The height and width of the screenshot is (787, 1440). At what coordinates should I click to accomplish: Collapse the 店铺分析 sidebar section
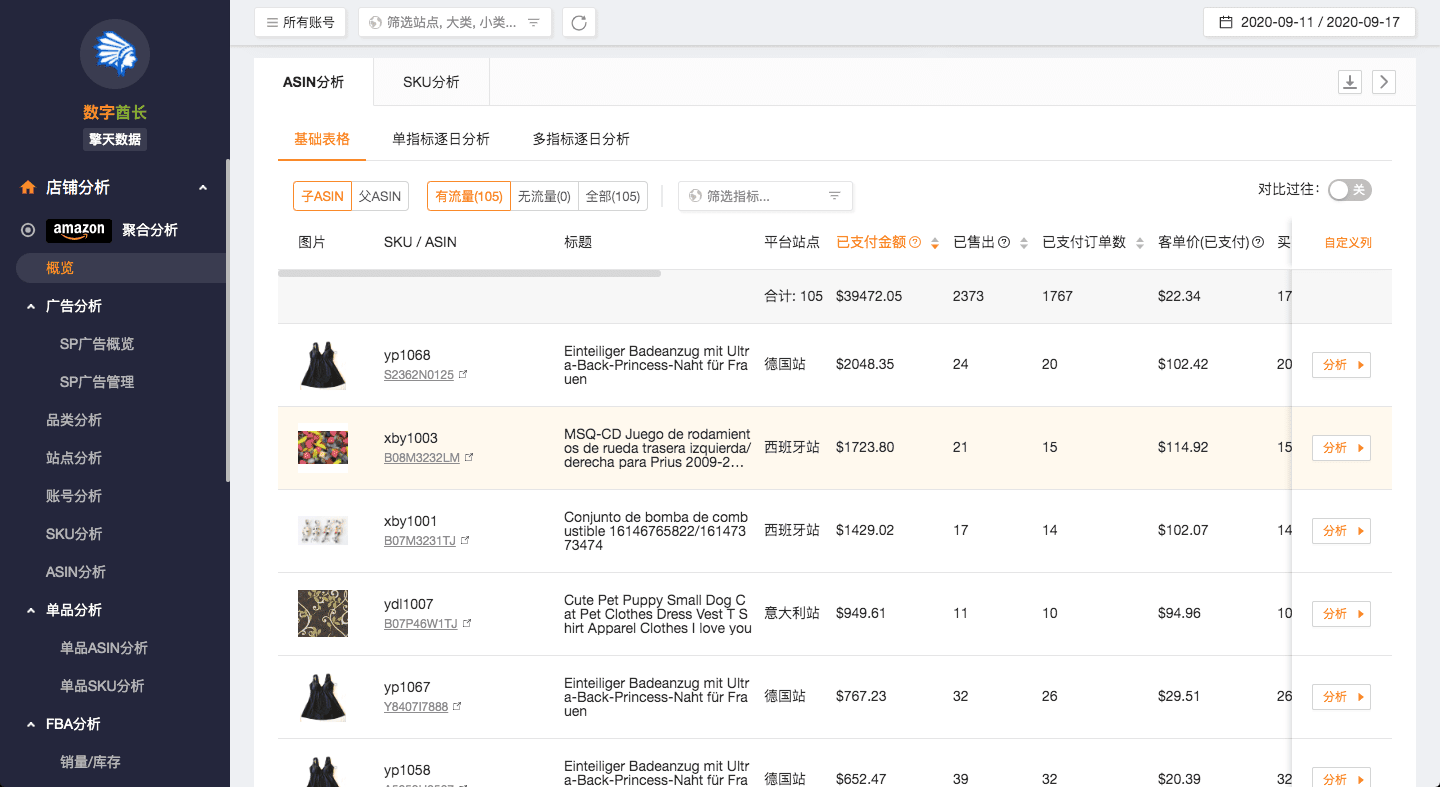point(203,188)
